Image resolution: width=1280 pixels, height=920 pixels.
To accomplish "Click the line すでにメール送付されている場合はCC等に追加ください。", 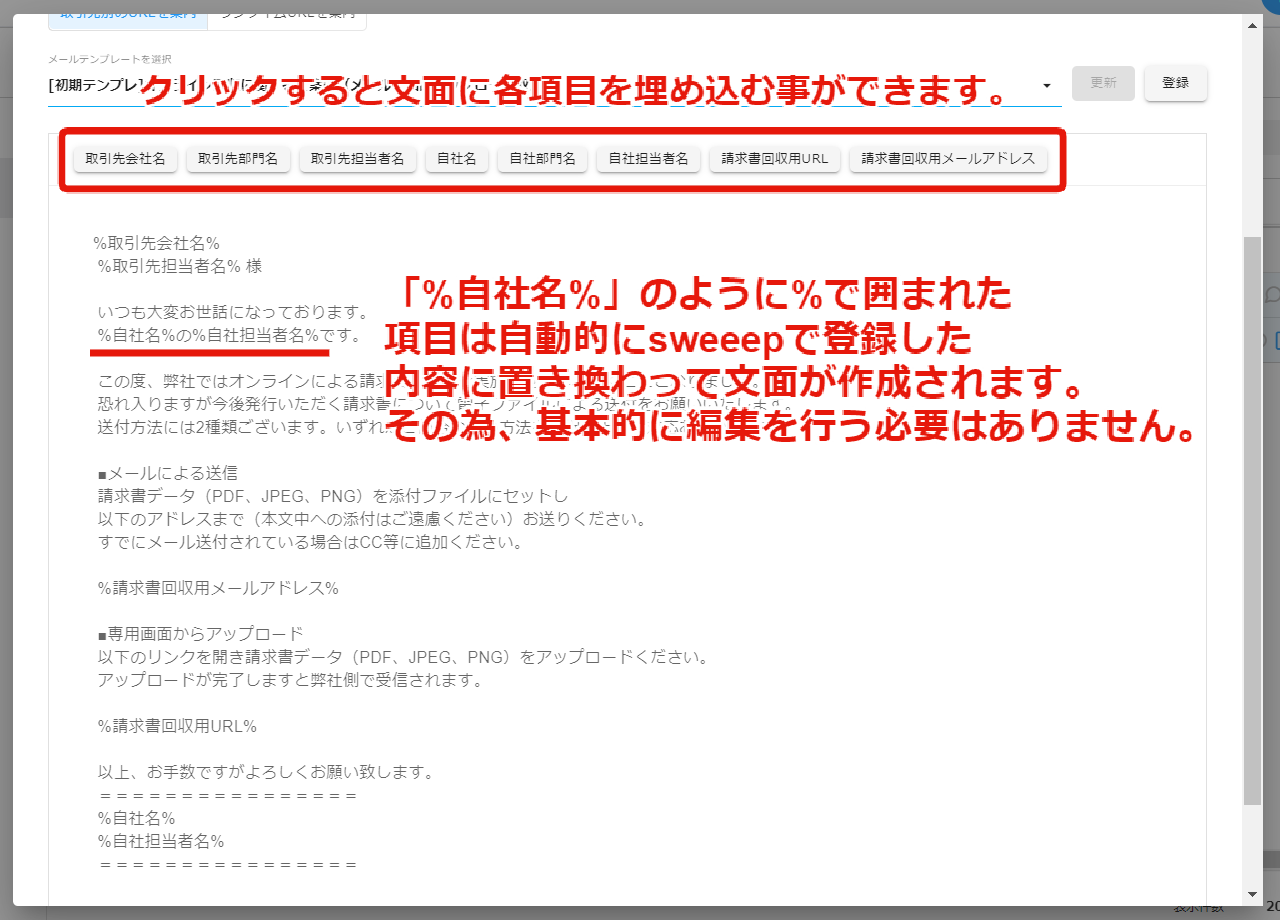I will 310,543.
